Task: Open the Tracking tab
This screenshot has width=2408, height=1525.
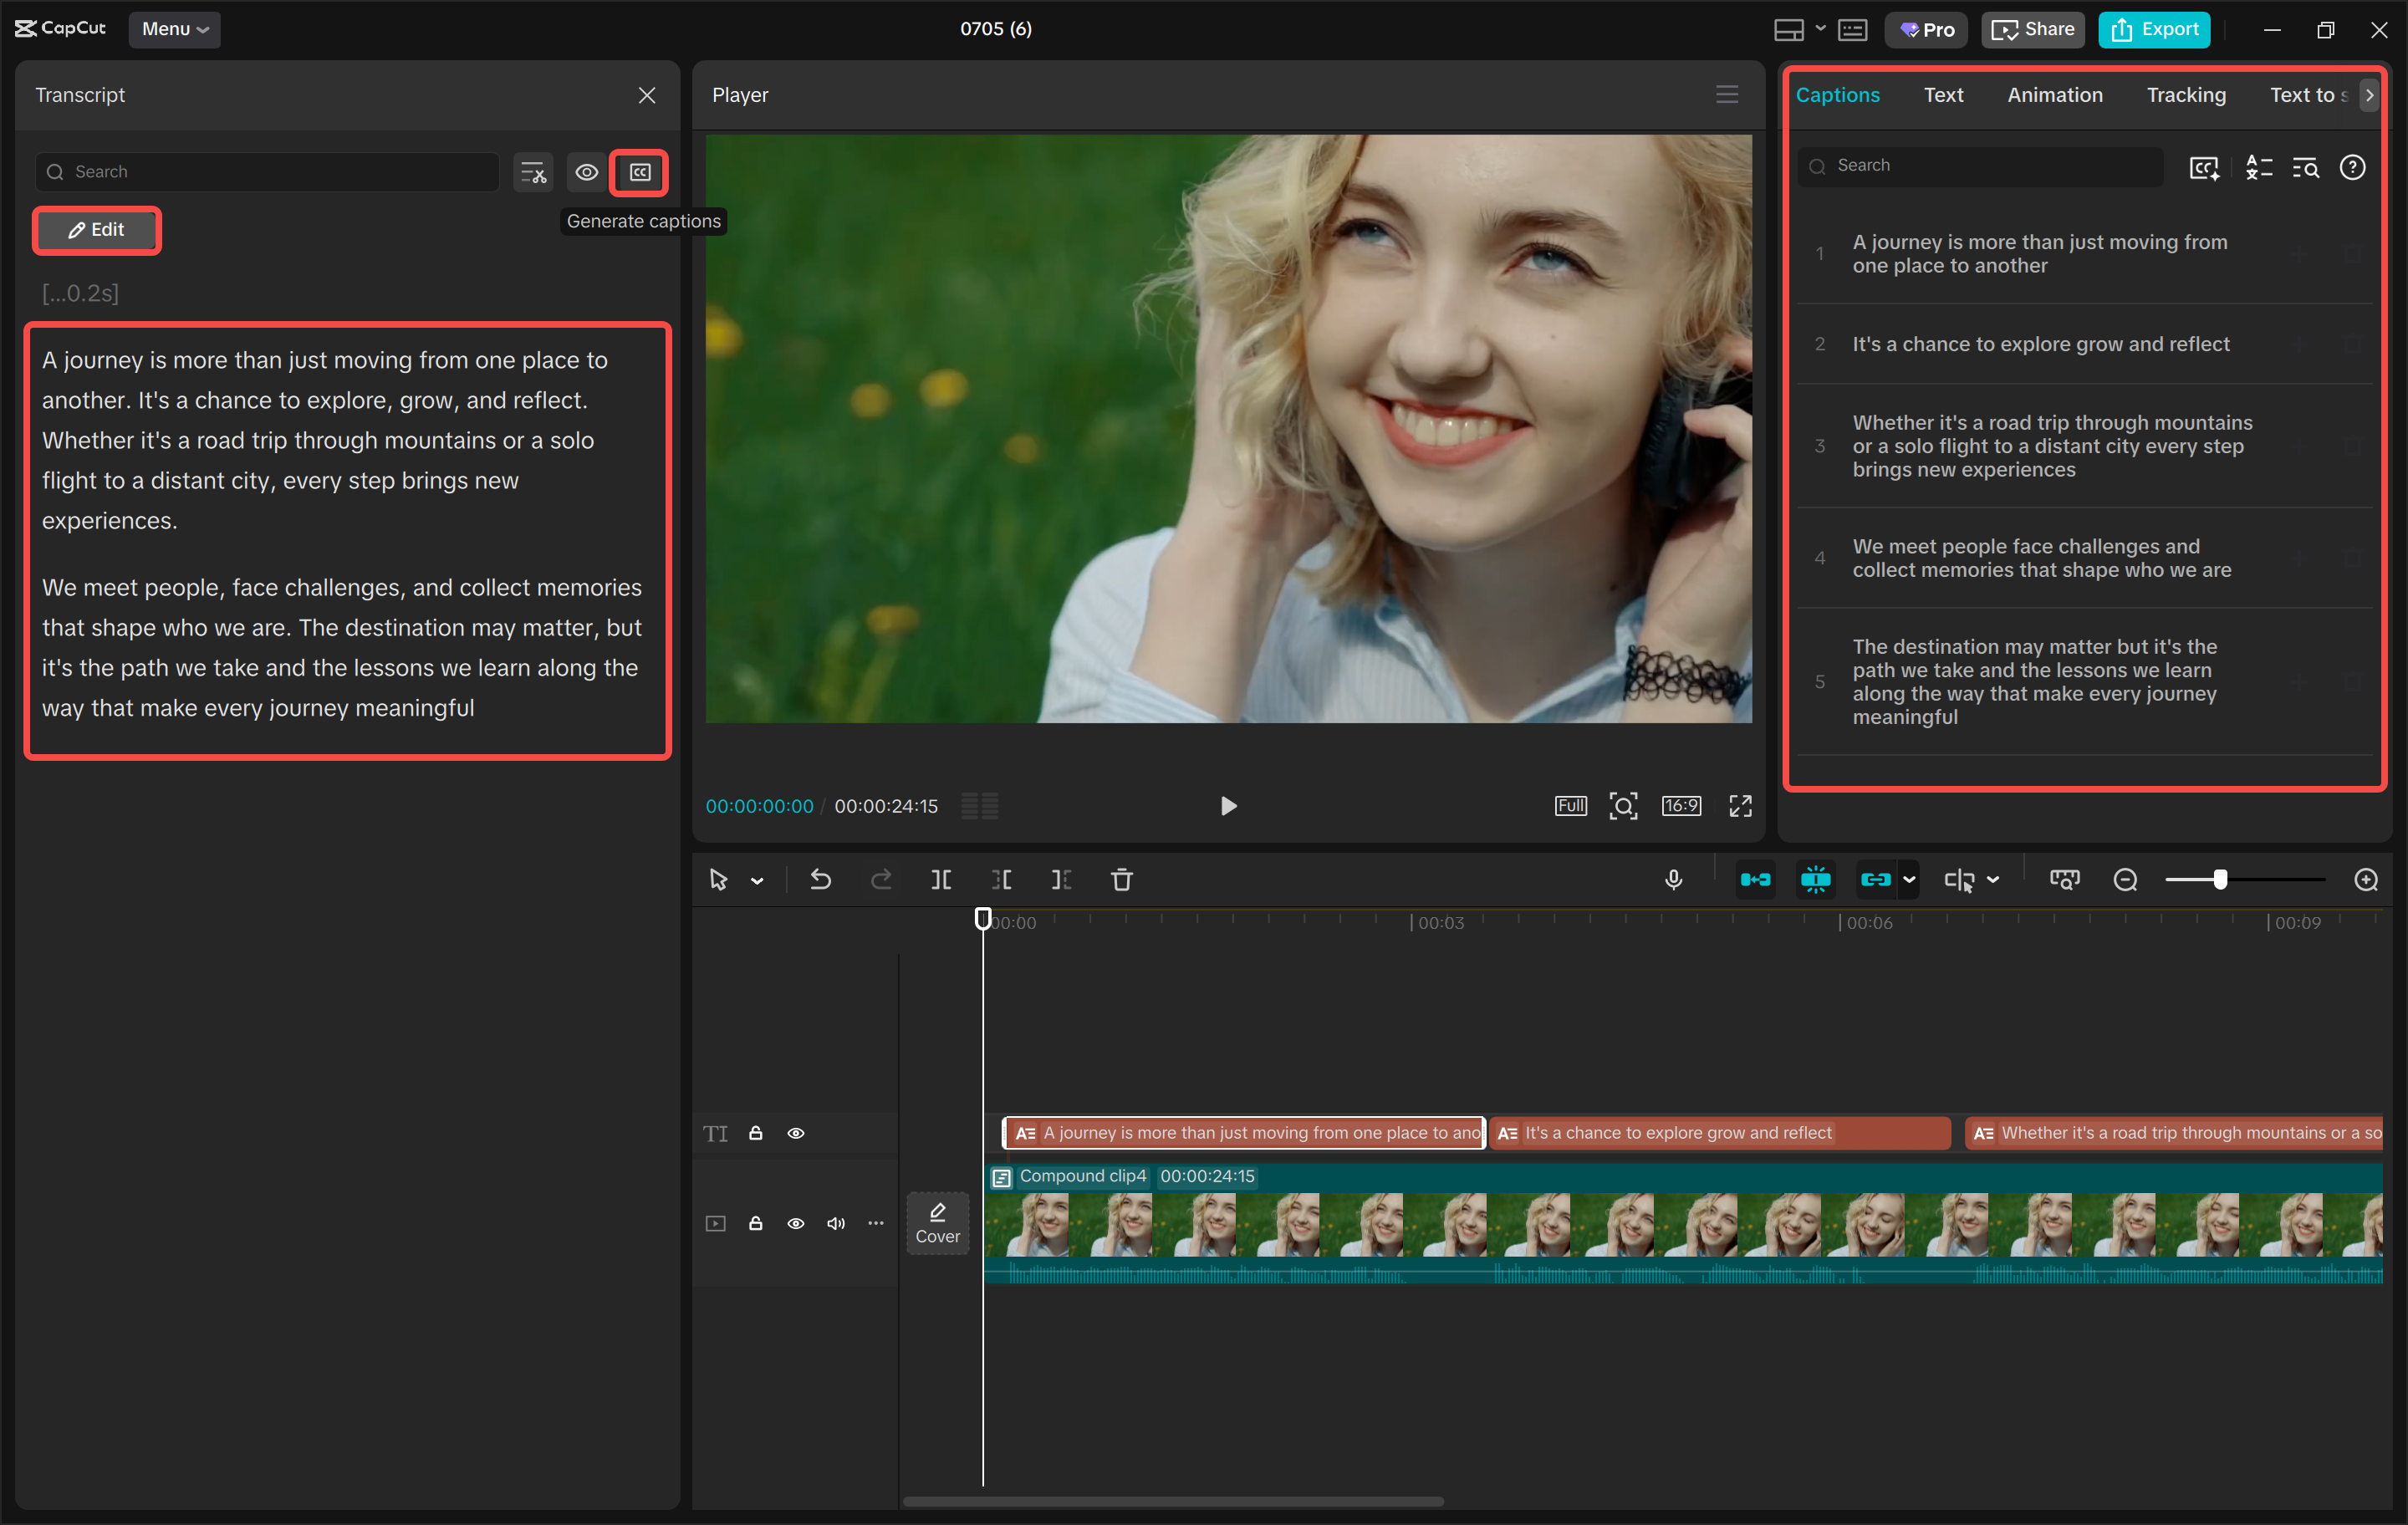Action: [x=2185, y=95]
